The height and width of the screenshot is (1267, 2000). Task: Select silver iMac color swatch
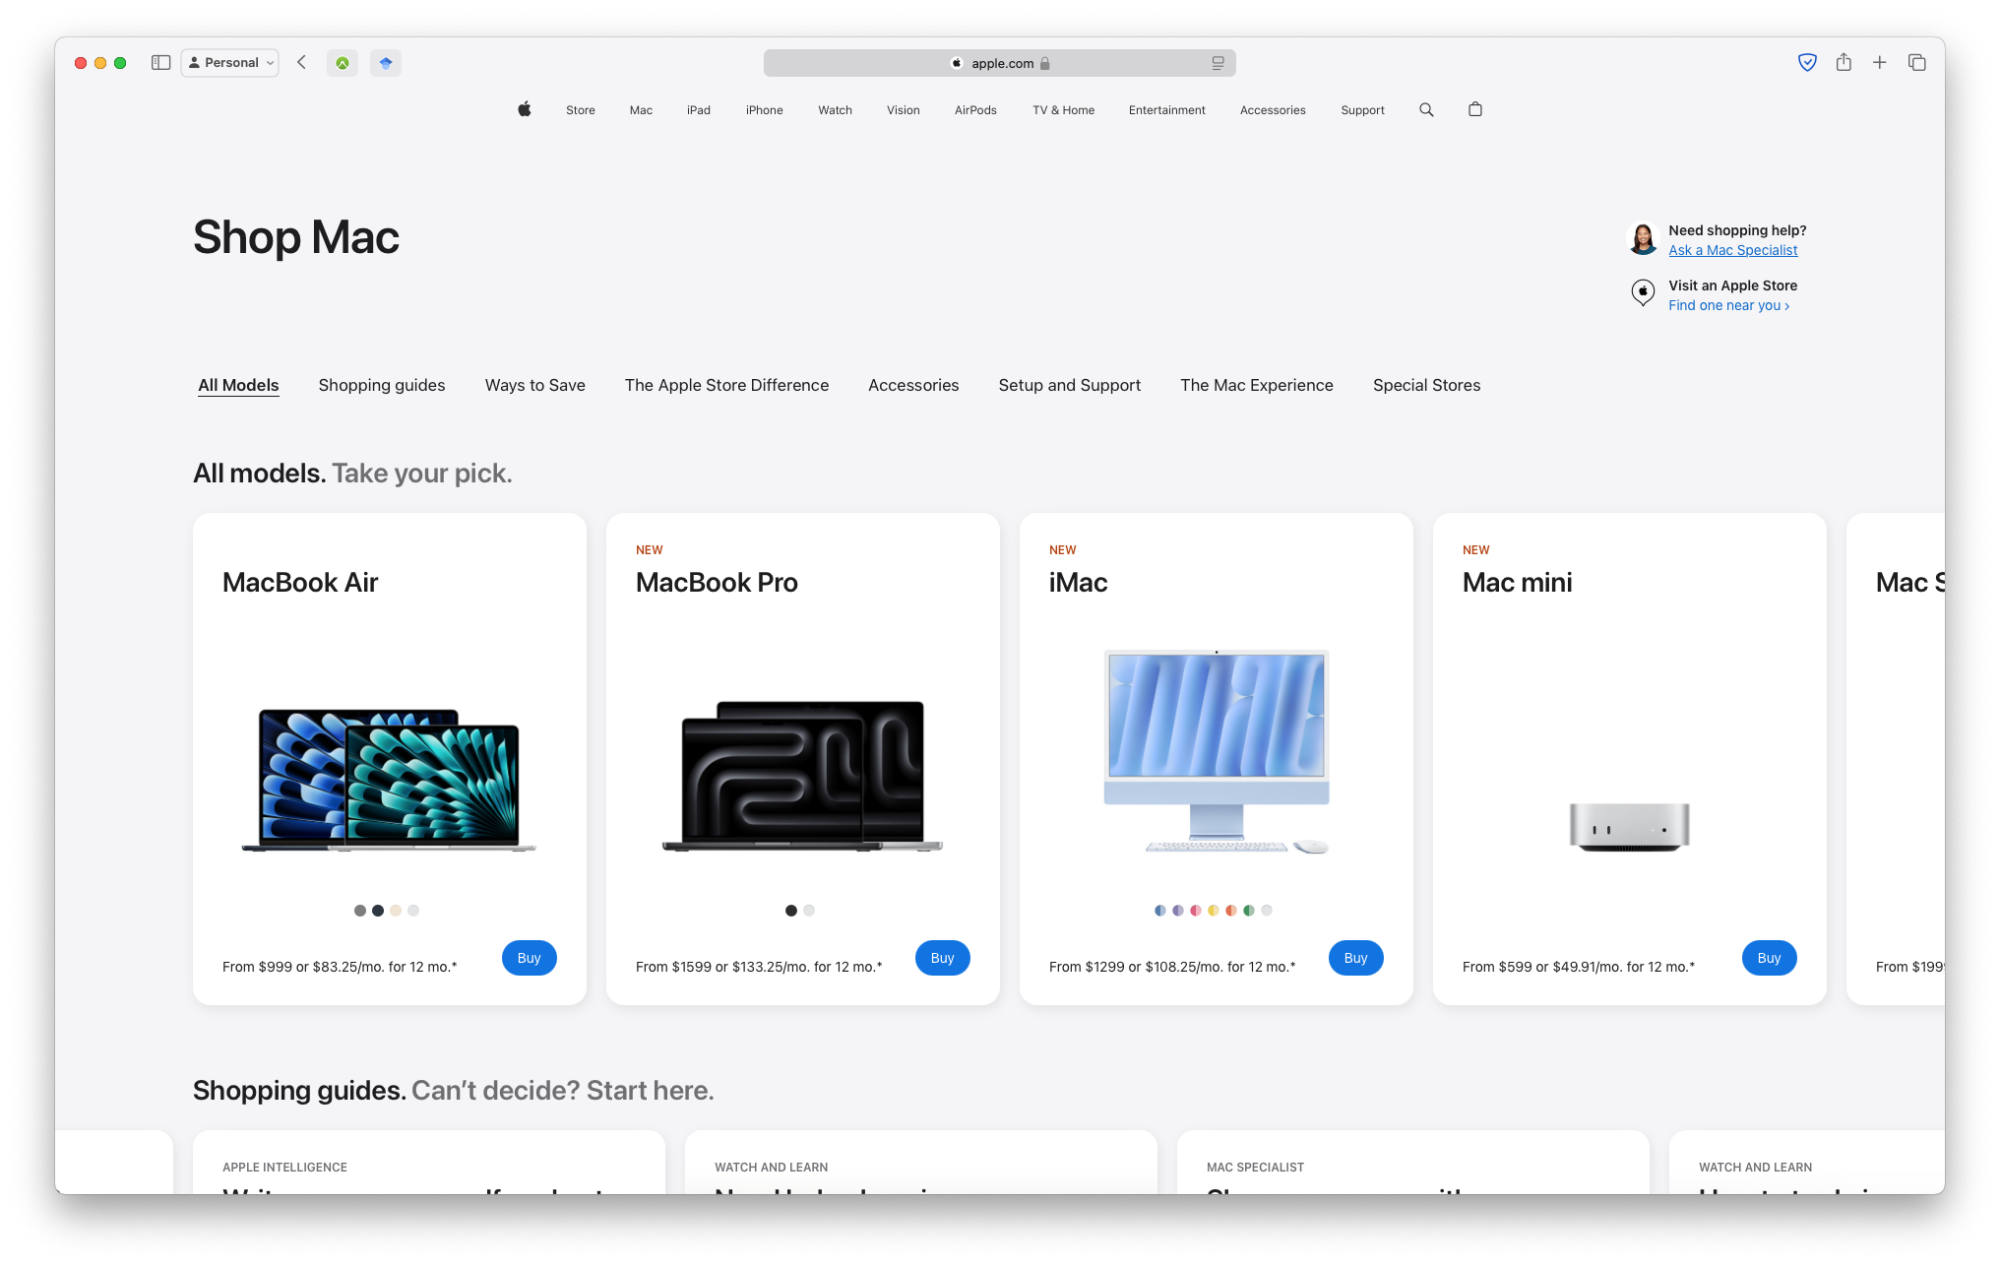tap(1267, 910)
